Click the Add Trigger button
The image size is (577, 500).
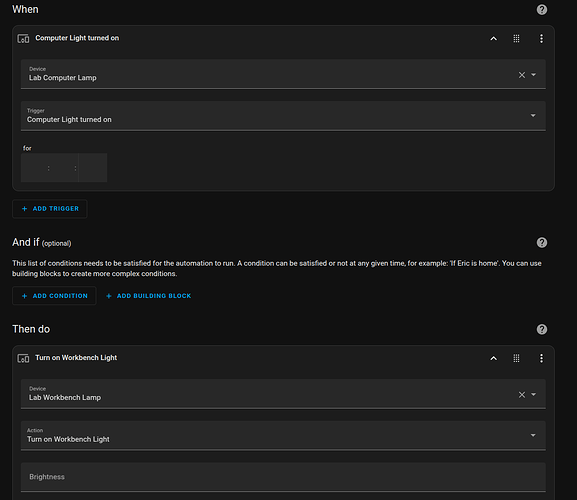pyautogui.click(x=50, y=209)
